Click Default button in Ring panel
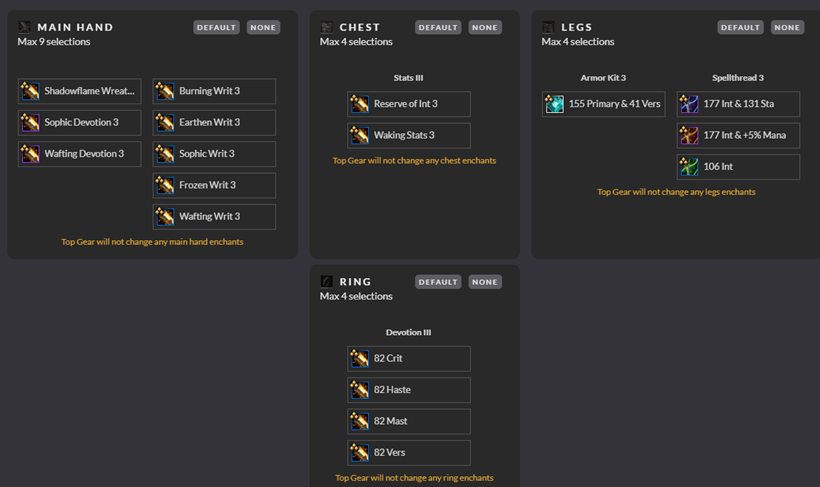820x487 pixels. [x=438, y=282]
